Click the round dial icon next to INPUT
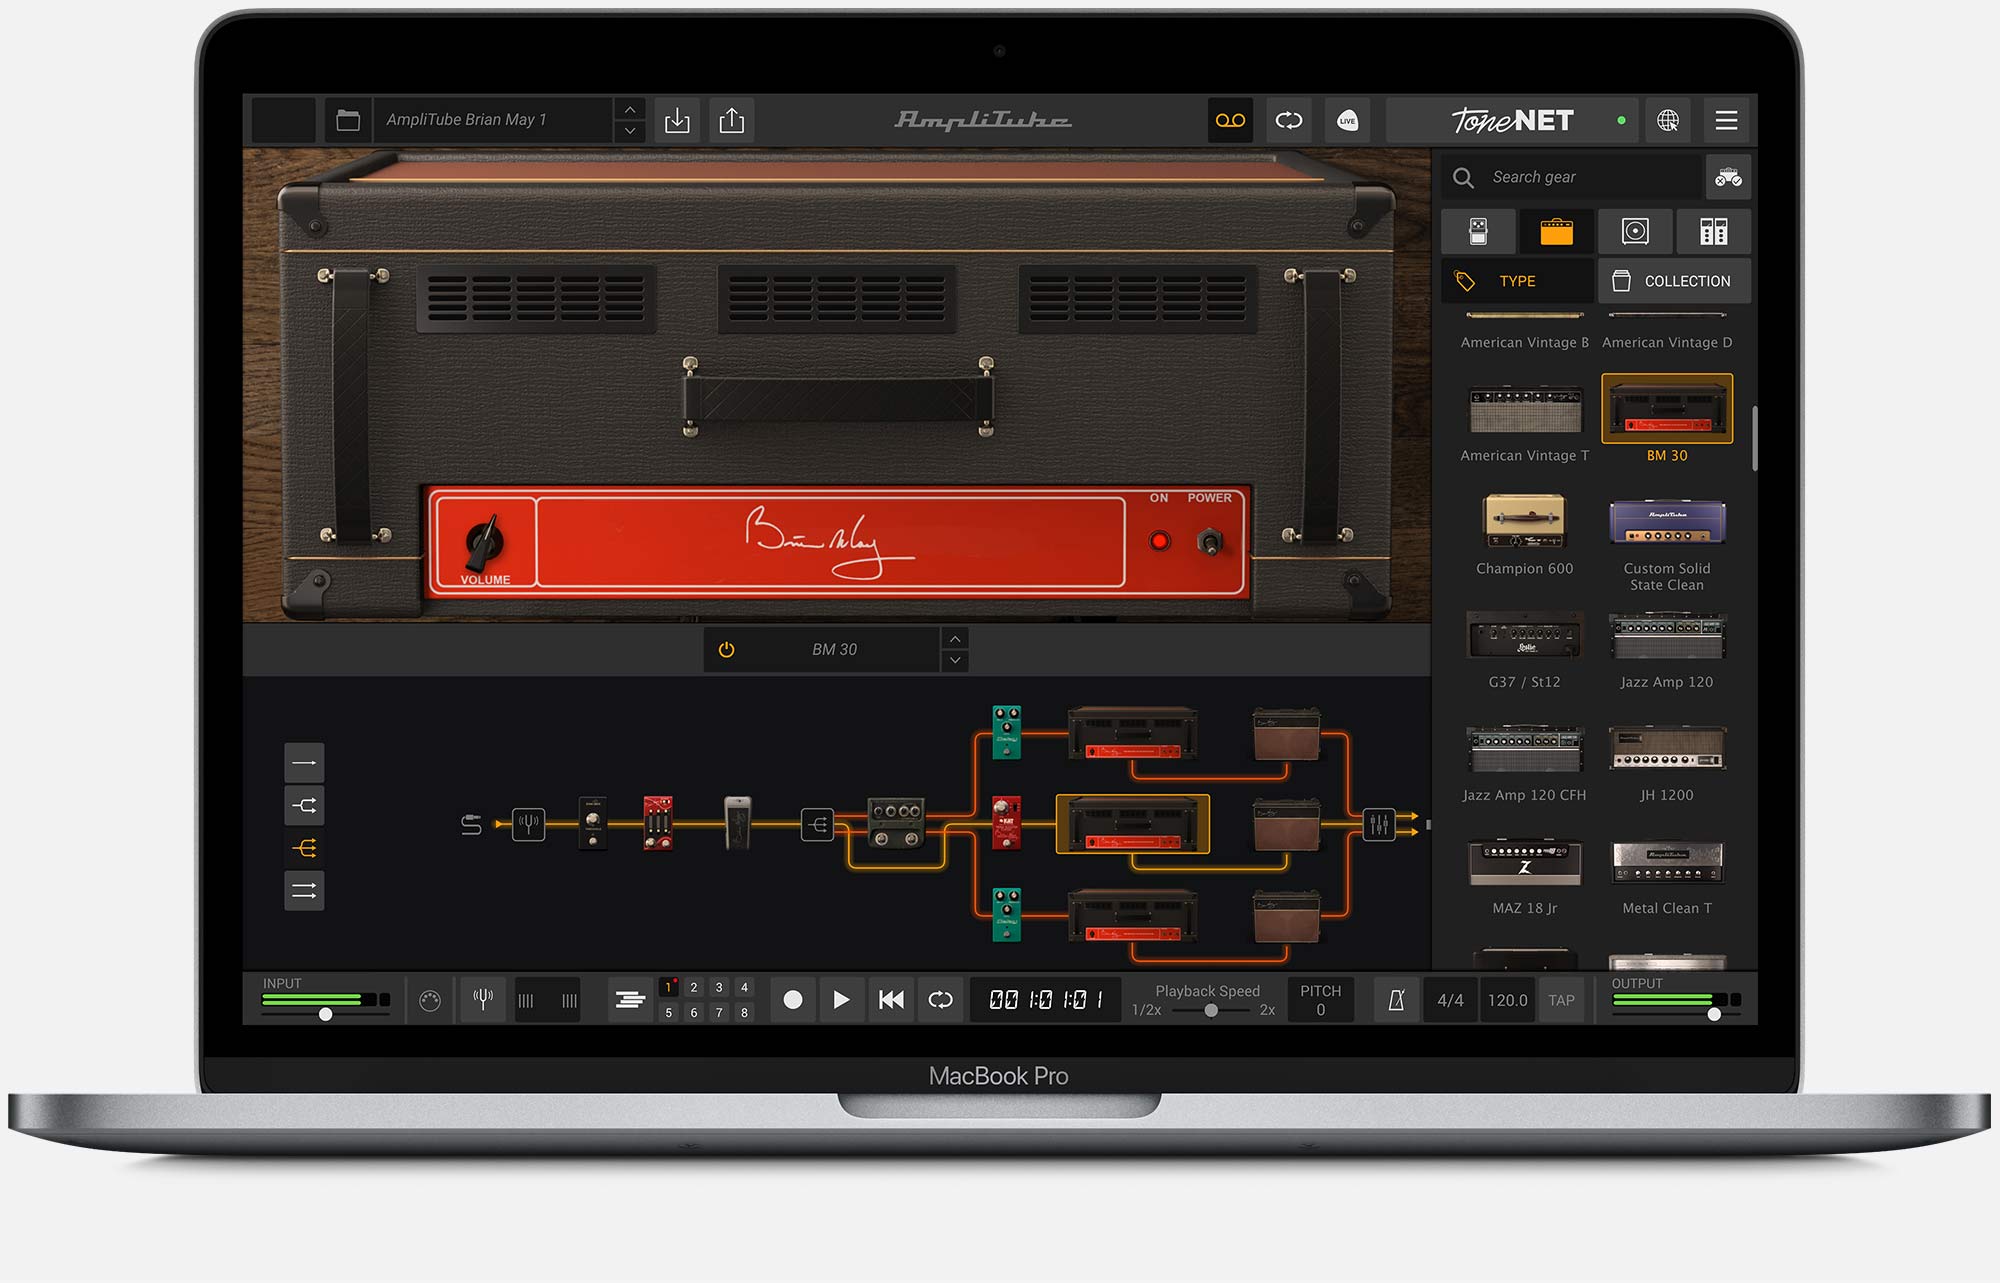 pos(430,1001)
